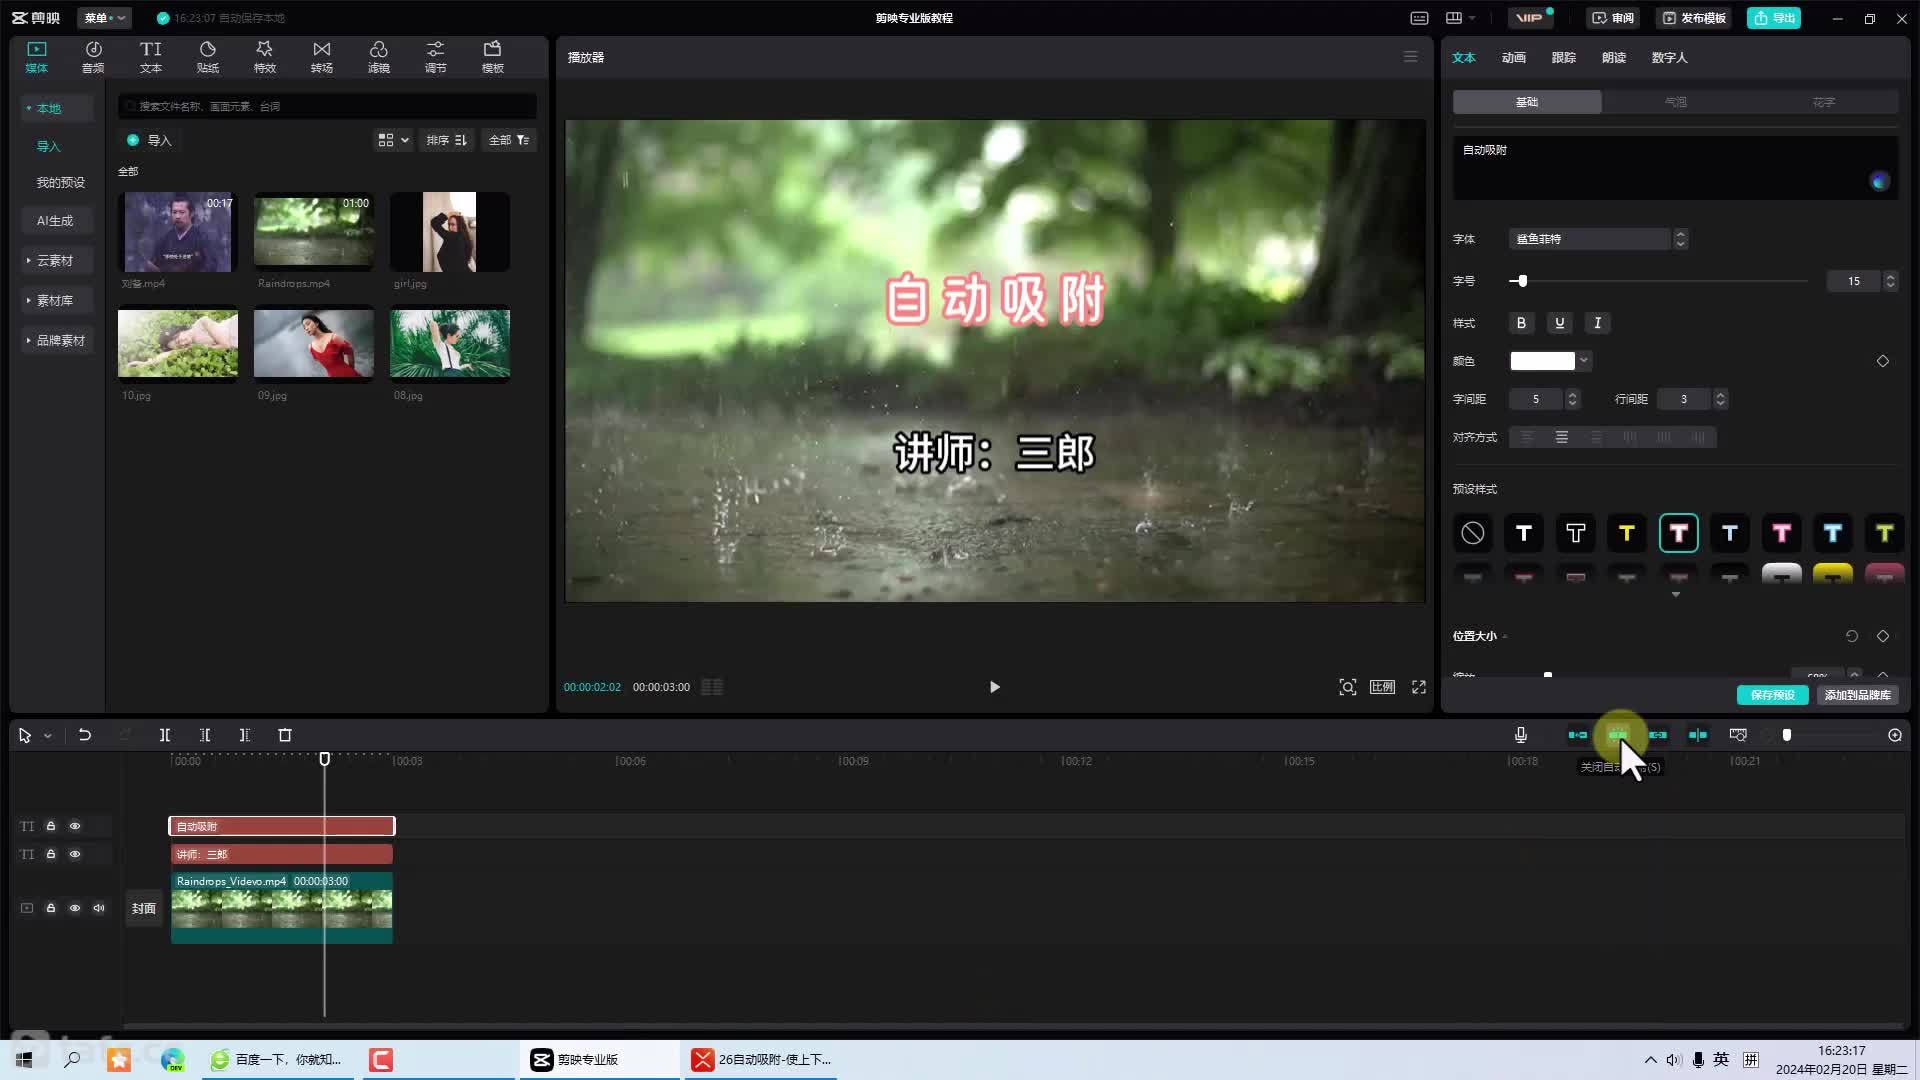The width and height of the screenshot is (1920, 1080).
Task: Click the 保存预设 button
Action: coord(1772,695)
